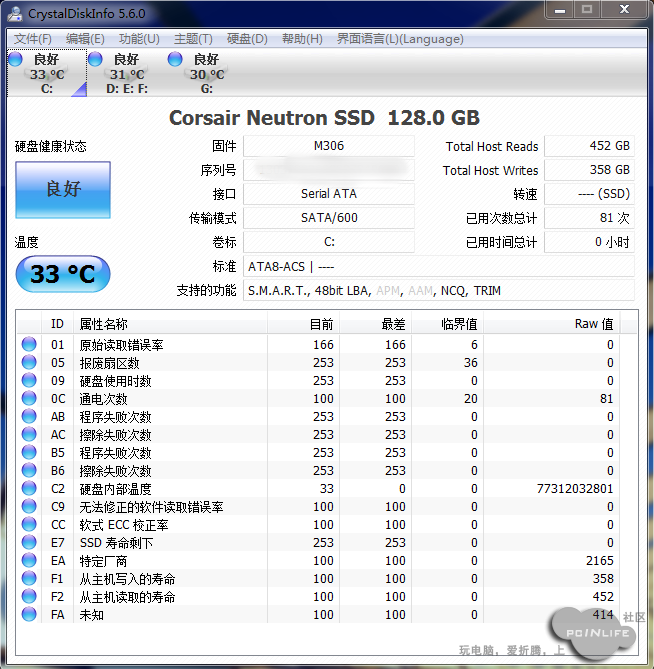Viewport: 654px width, 669px height.
Task: Click the Total Host Writes value 358 GB
Action: pyautogui.click(x=589, y=170)
